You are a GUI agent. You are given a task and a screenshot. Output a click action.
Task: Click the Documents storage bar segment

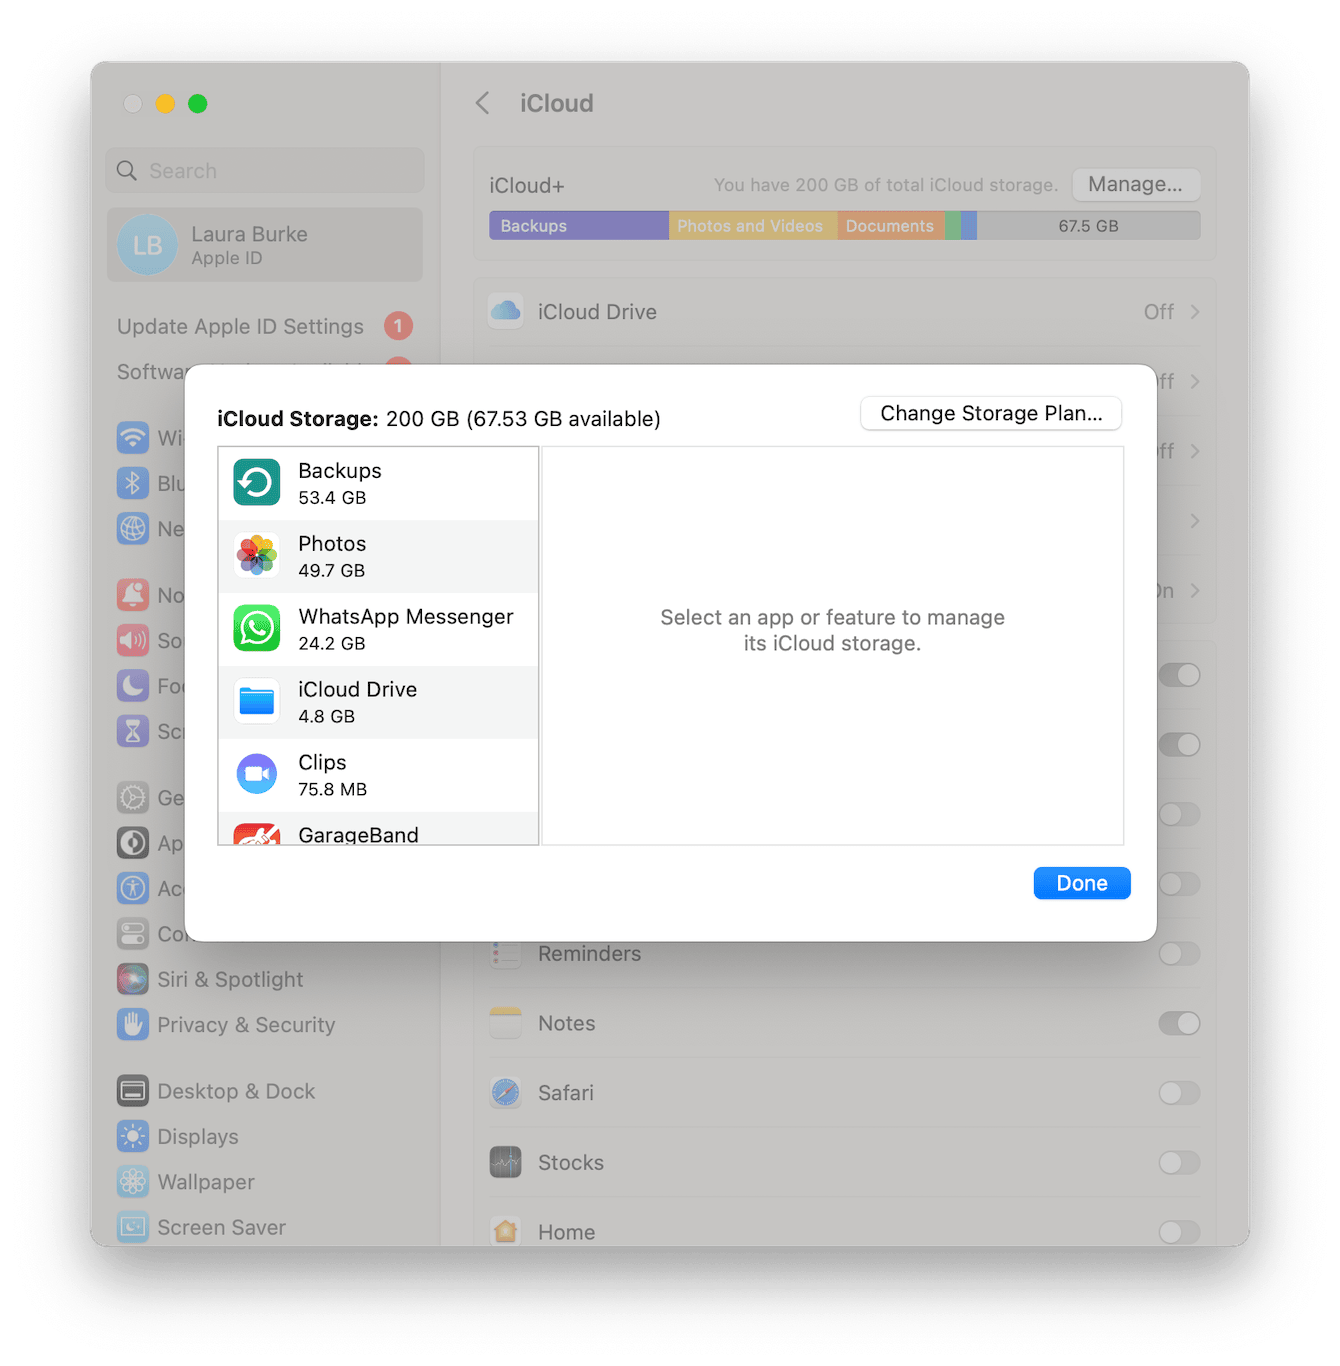(891, 226)
